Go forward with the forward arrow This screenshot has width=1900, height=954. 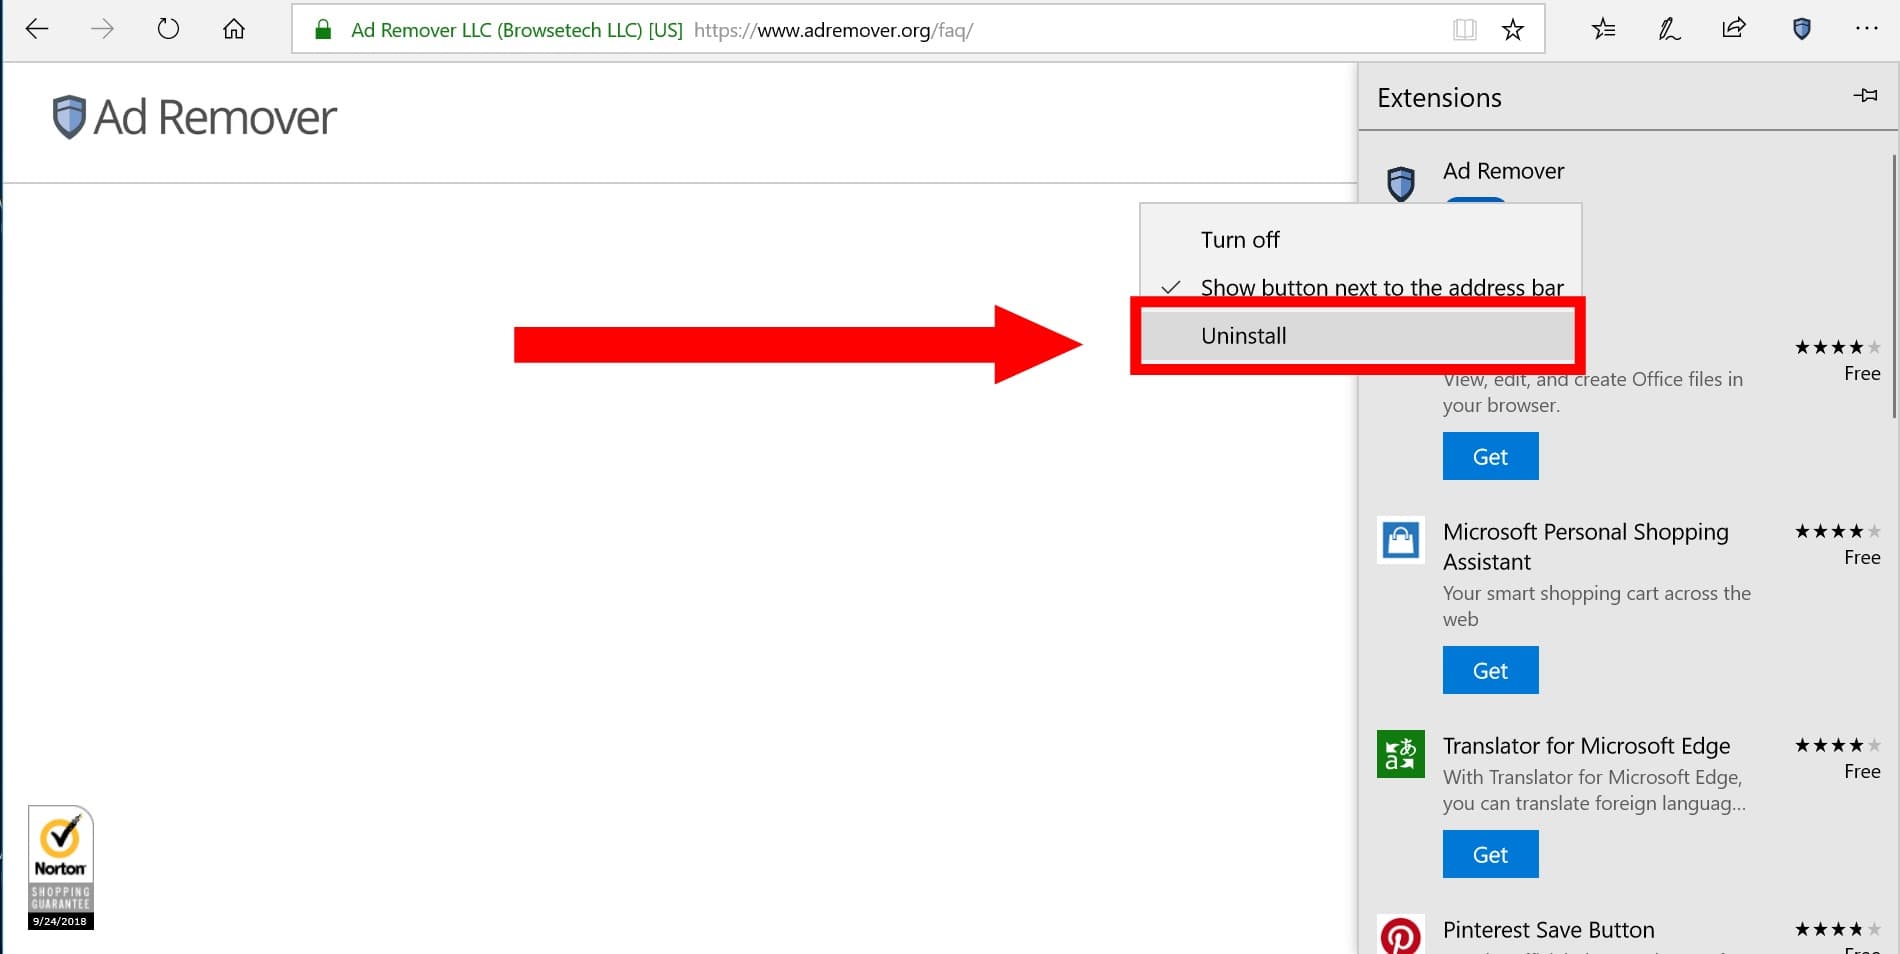click(x=102, y=29)
